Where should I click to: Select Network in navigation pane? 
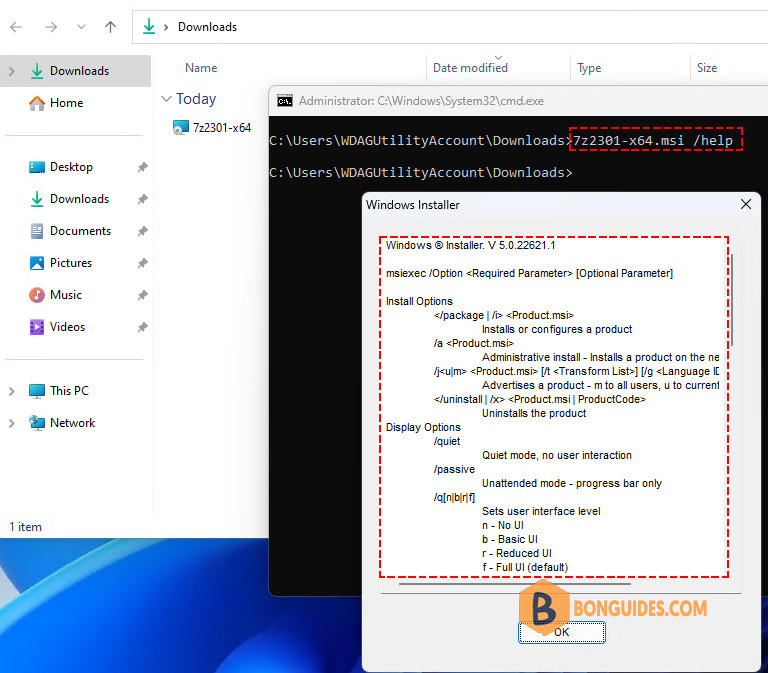coord(72,423)
